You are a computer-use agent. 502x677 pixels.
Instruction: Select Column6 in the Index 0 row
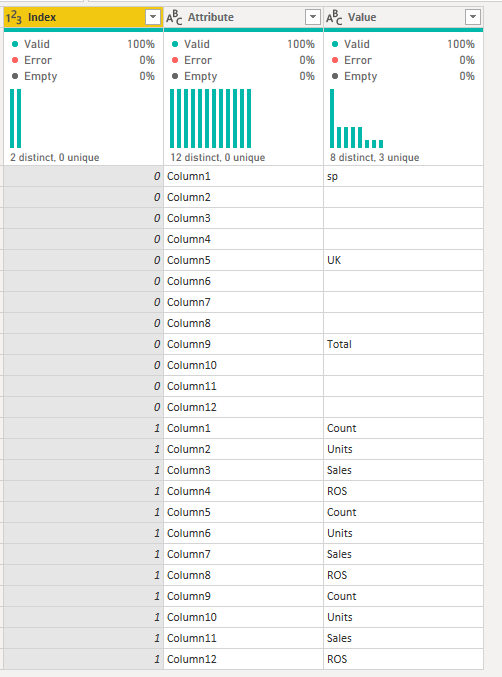click(x=243, y=281)
